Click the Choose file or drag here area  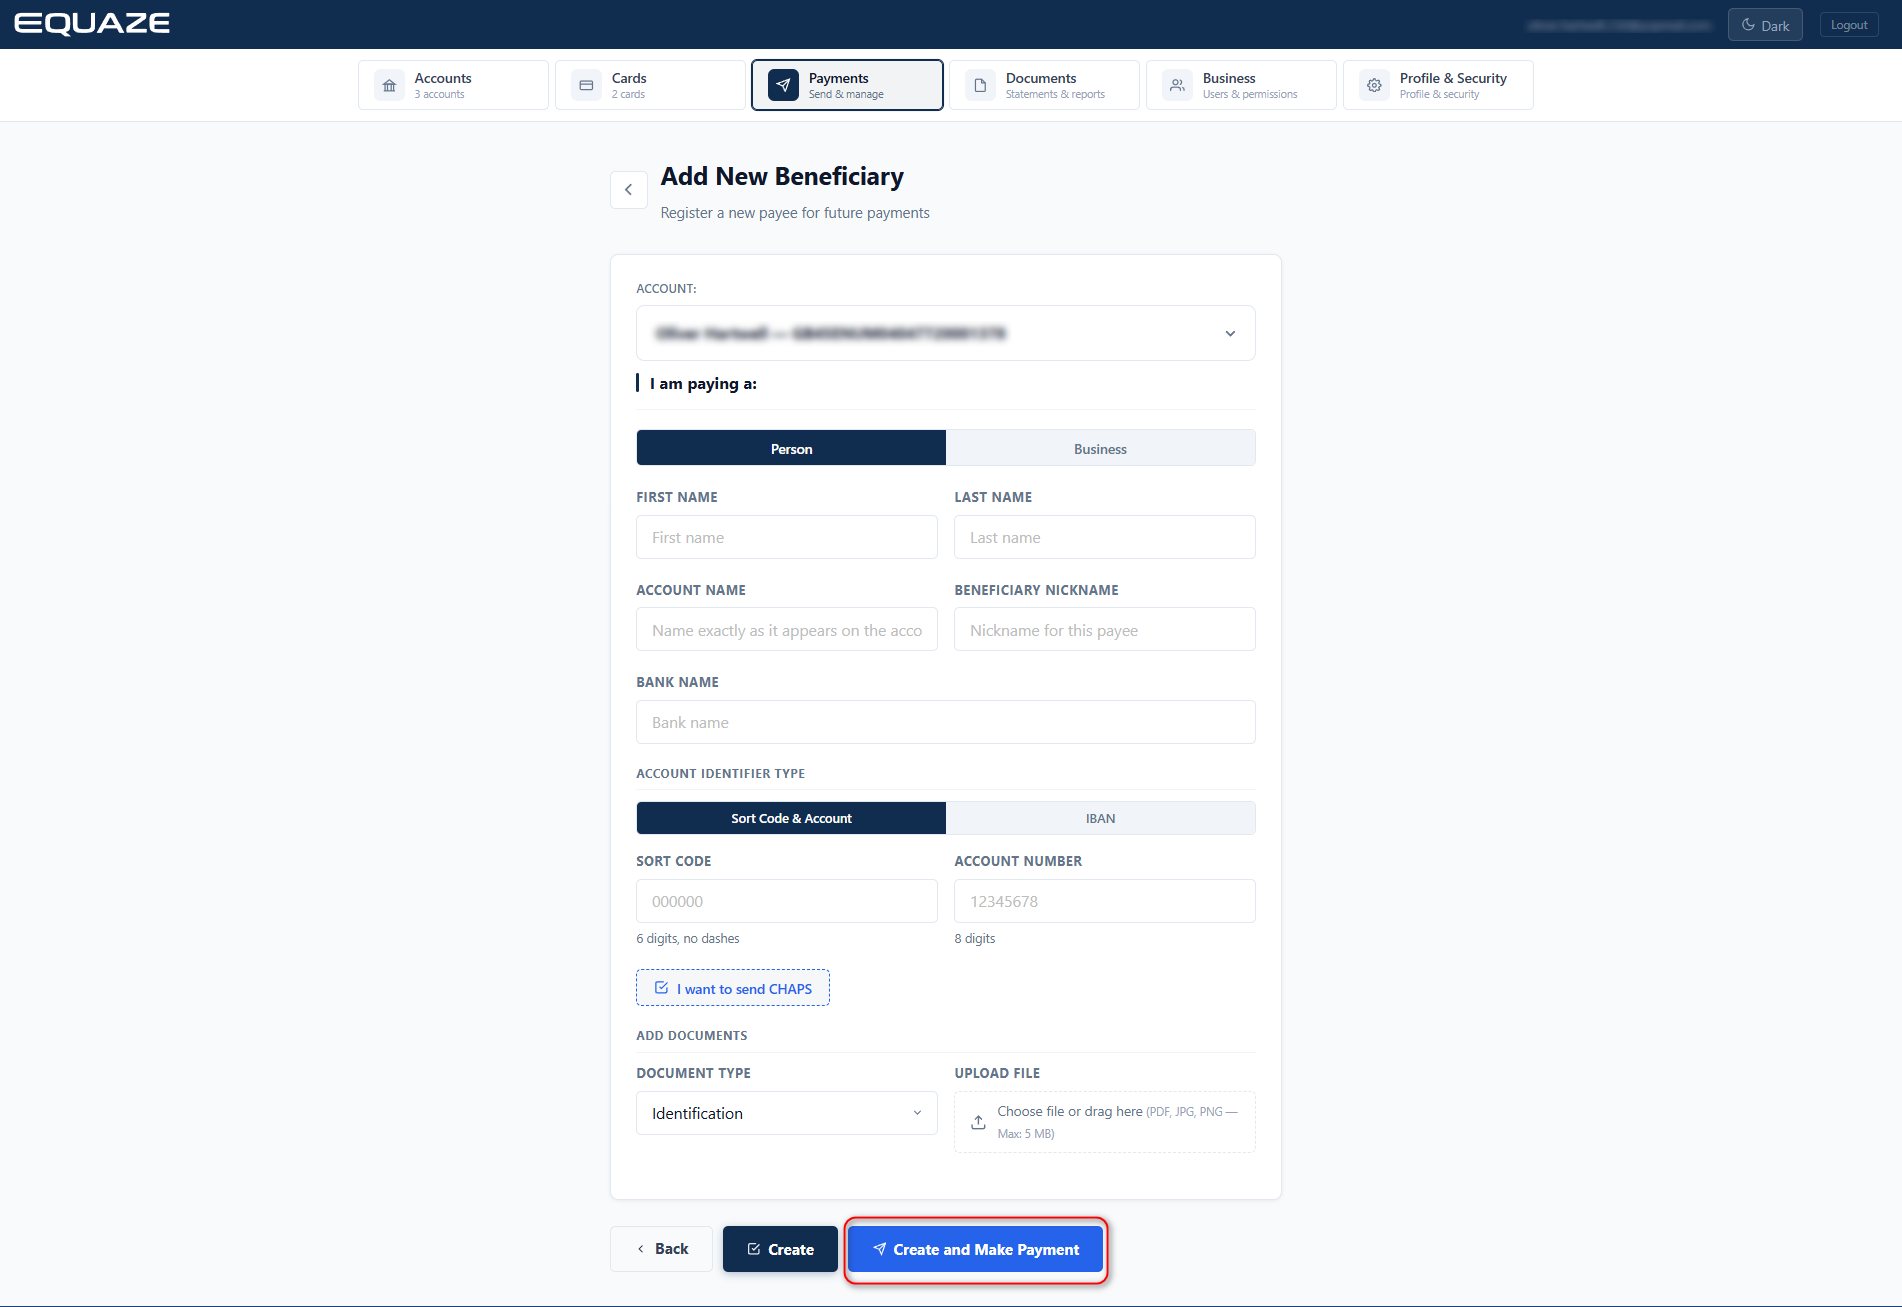(1105, 1122)
